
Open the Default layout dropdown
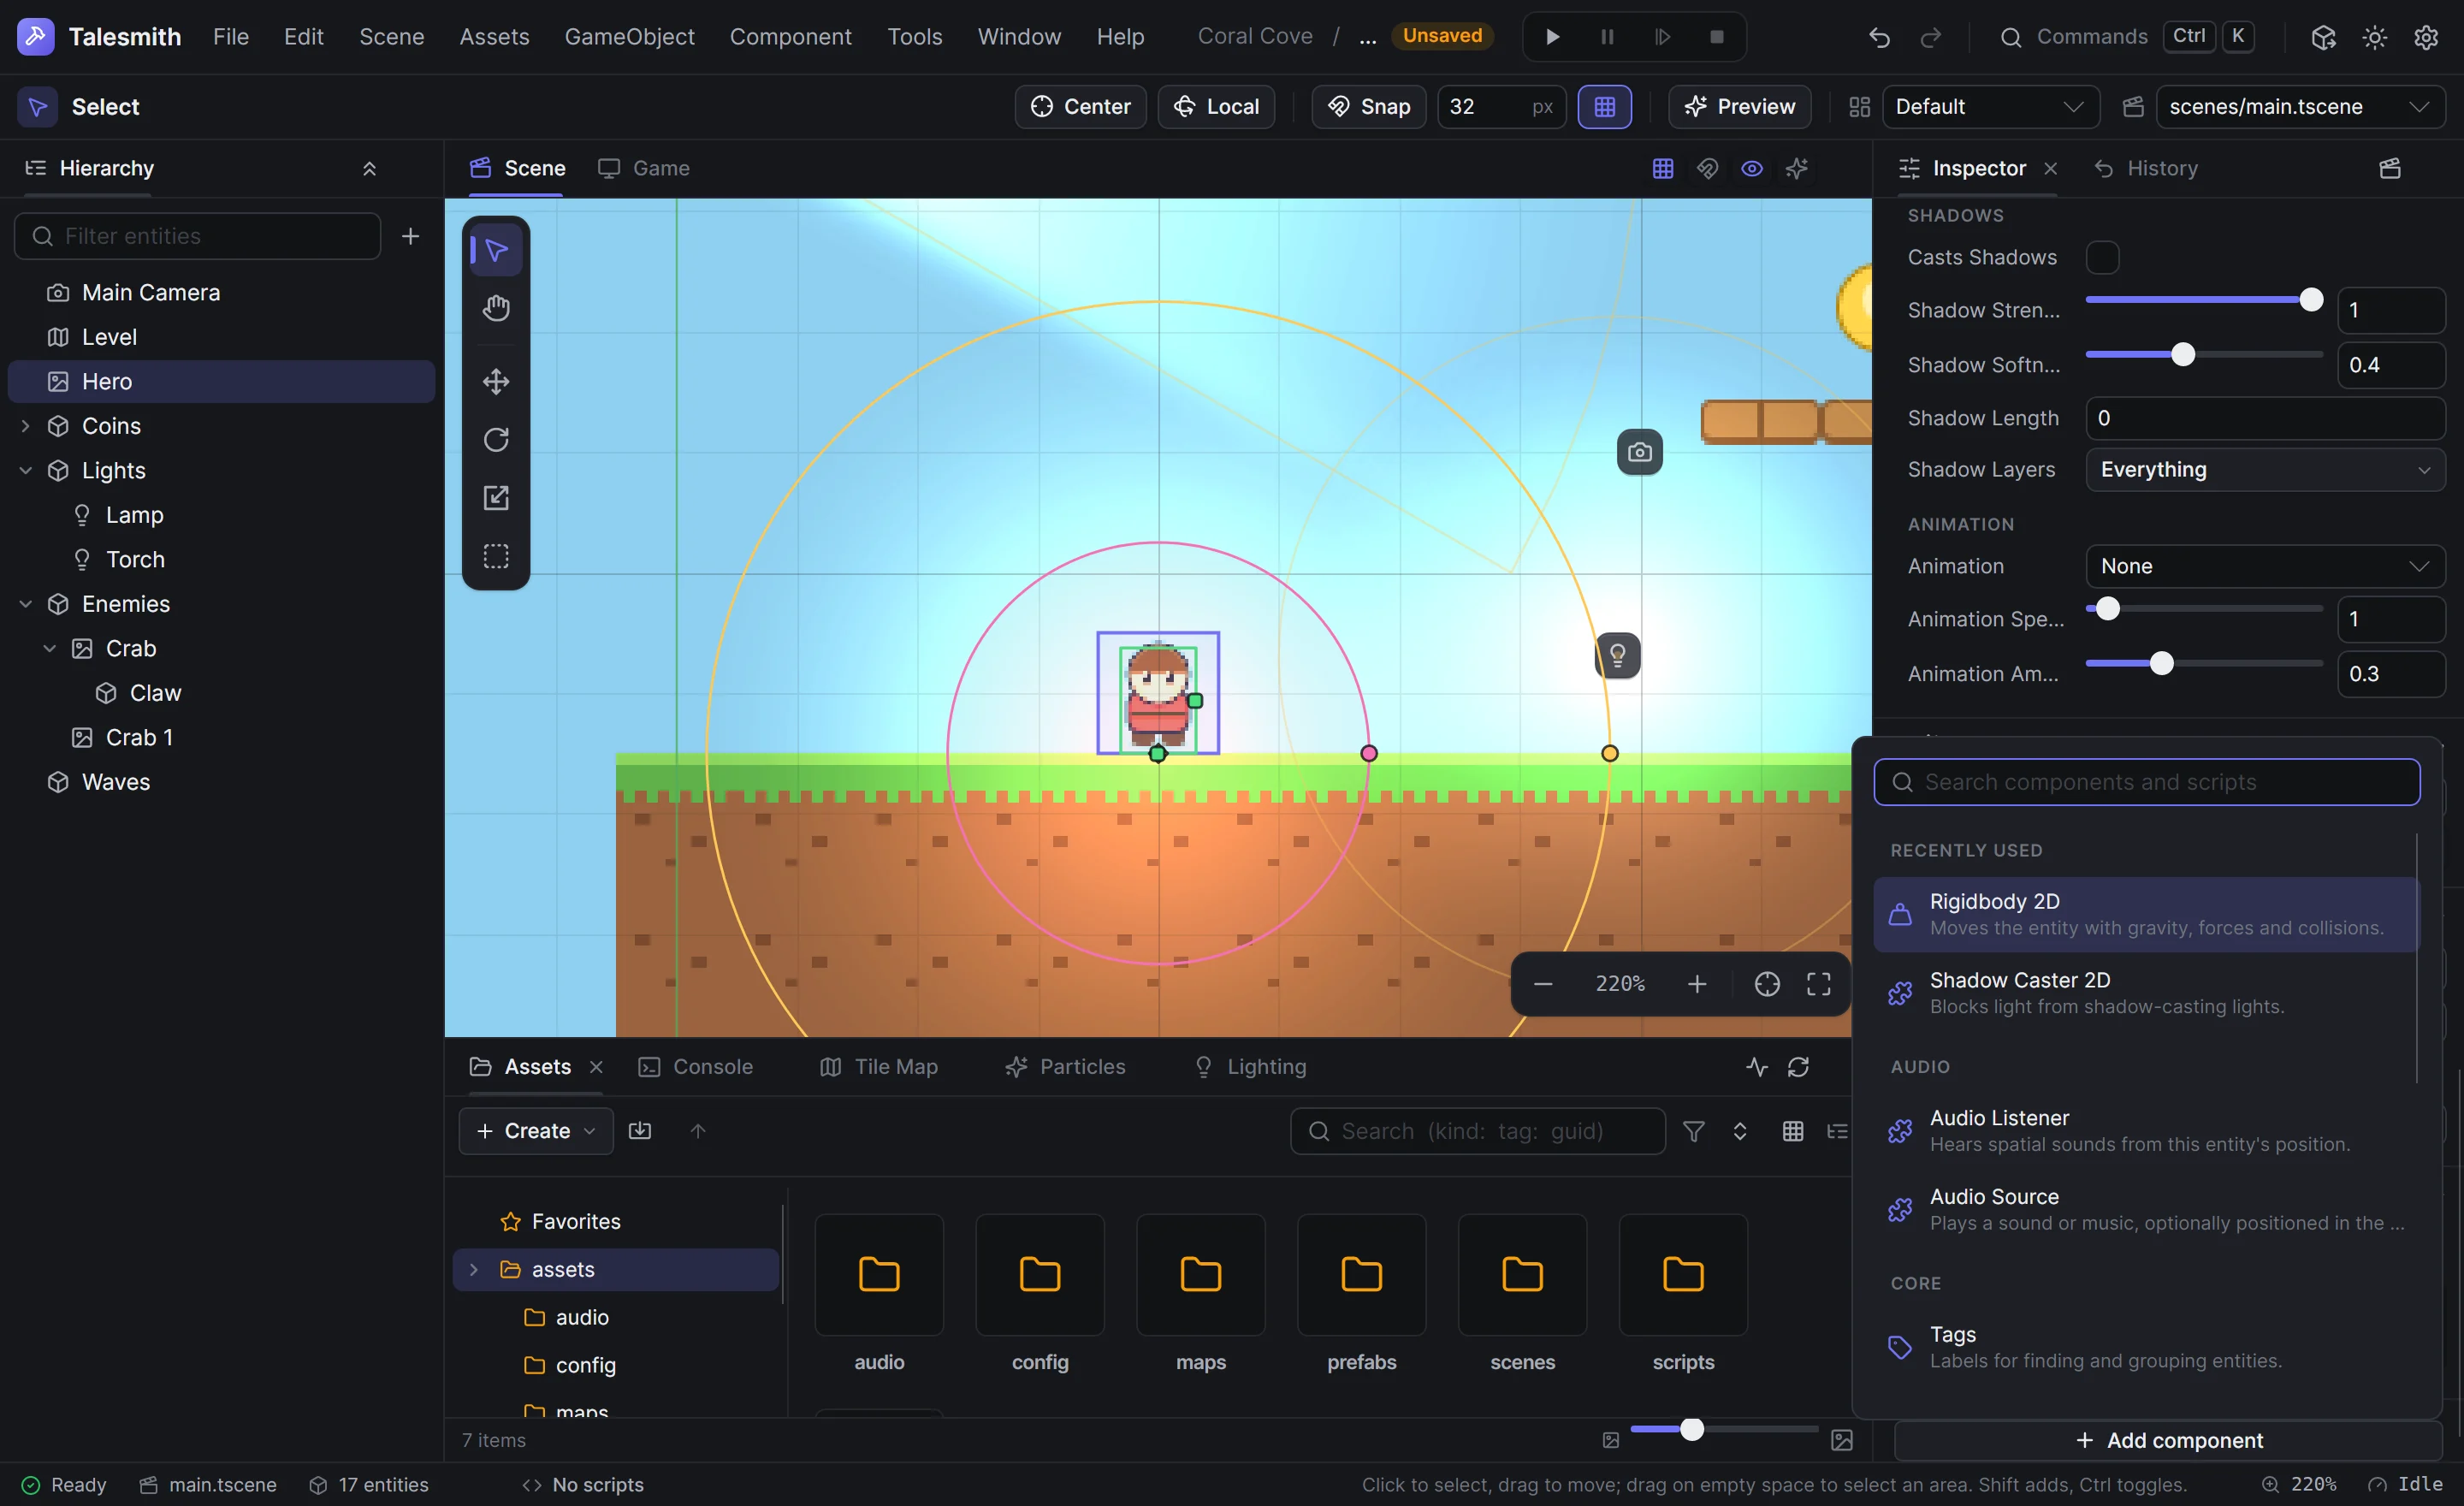point(1990,106)
